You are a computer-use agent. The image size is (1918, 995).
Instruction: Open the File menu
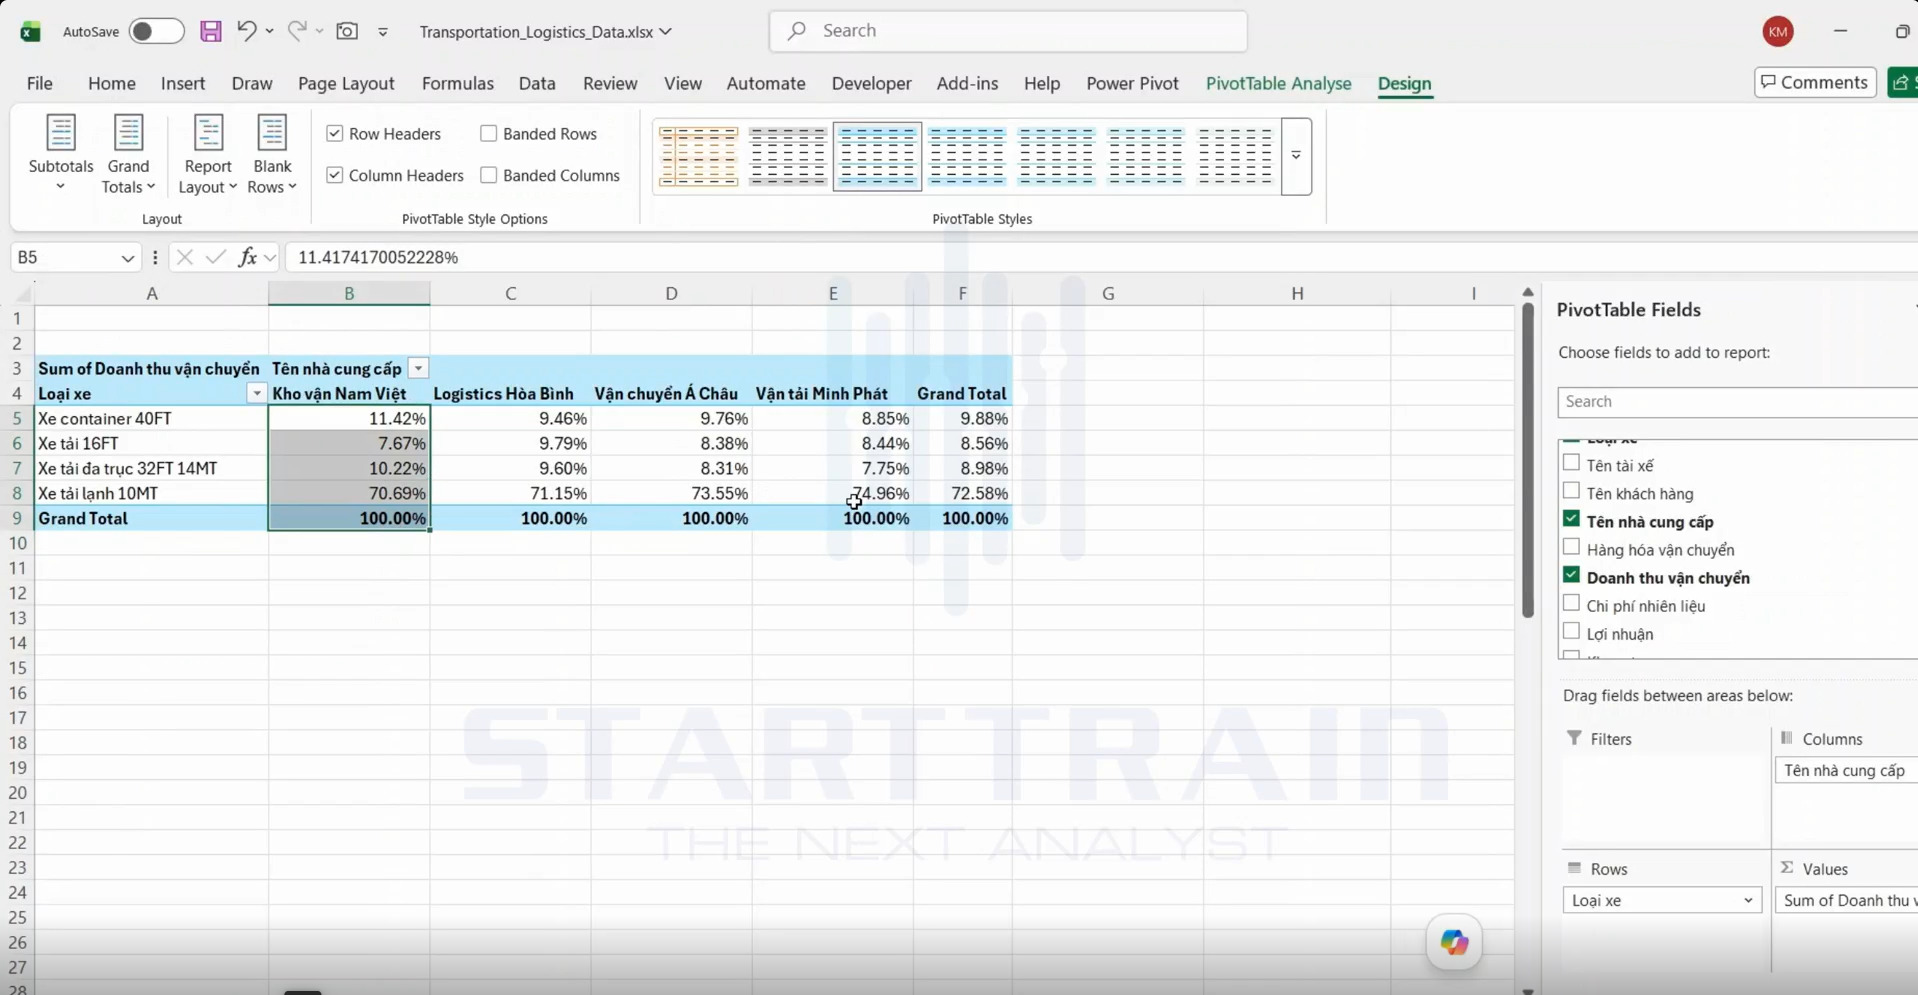(40, 83)
